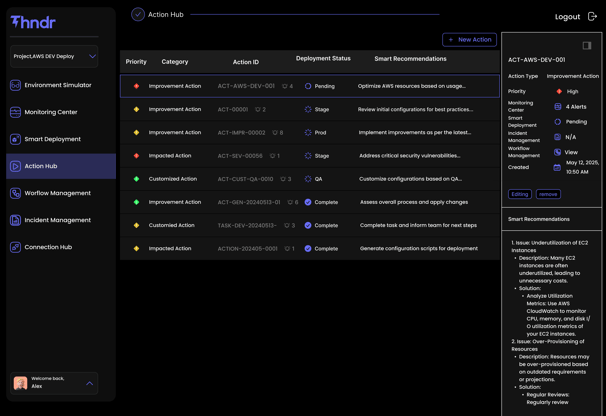Click Smart Recommendations panel heading
The height and width of the screenshot is (416, 606).
539,219
